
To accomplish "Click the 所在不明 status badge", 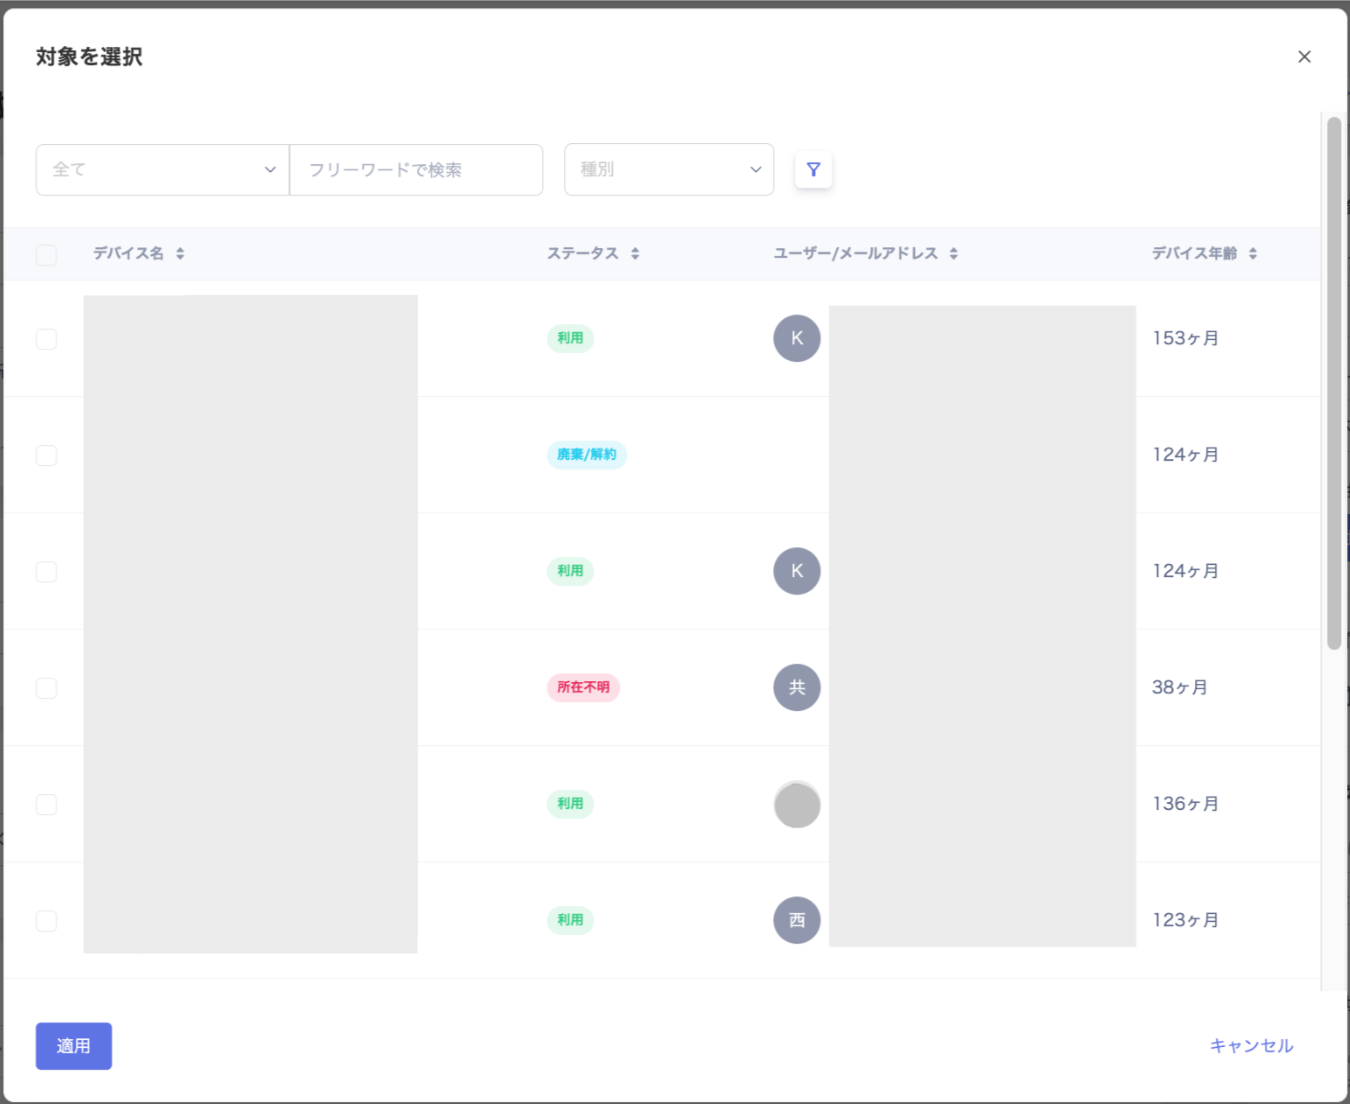I will tap(584, 687).
